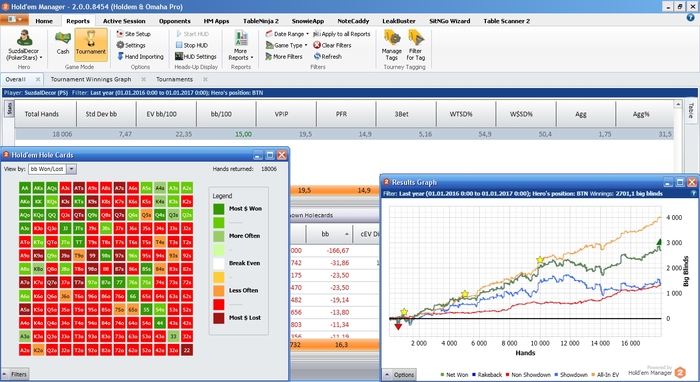
Task: Switch to the Home ribbon tab
Action: pyautogui.click(x=44, y=21)
